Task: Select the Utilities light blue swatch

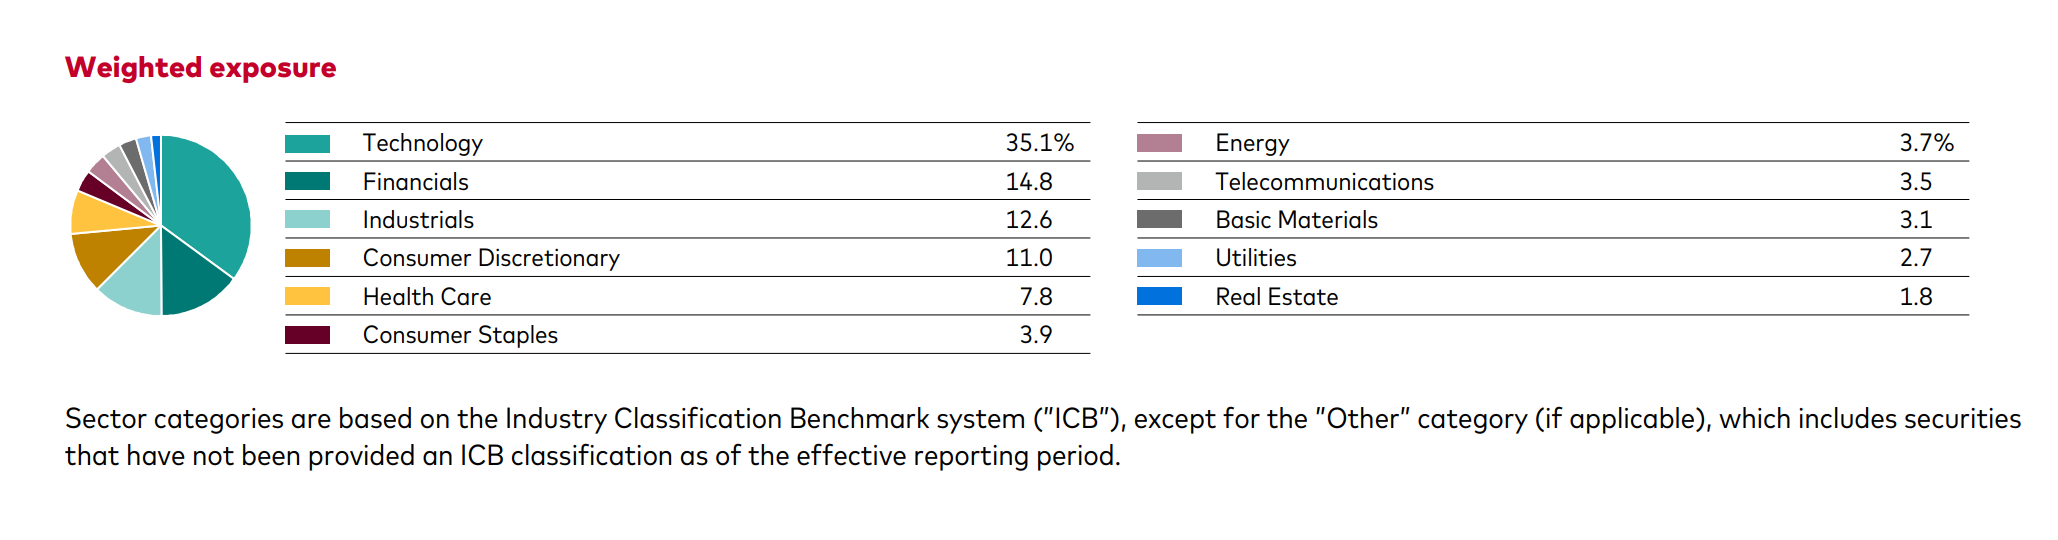Action: (x=1159, y=258)
